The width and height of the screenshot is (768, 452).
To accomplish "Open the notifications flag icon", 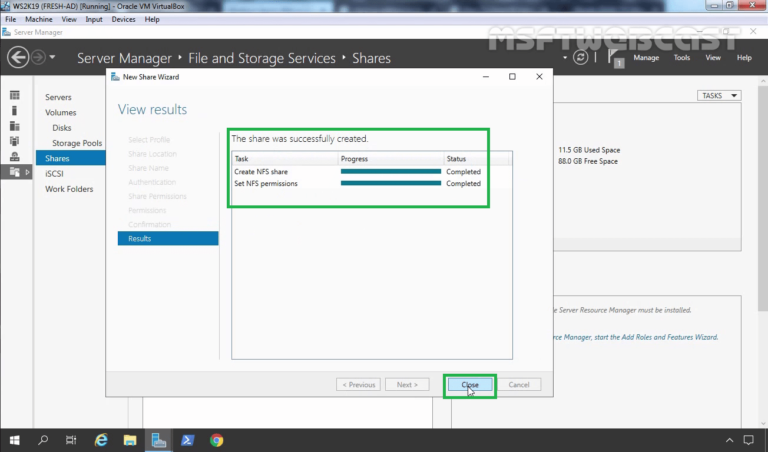I will pos(615,58).
